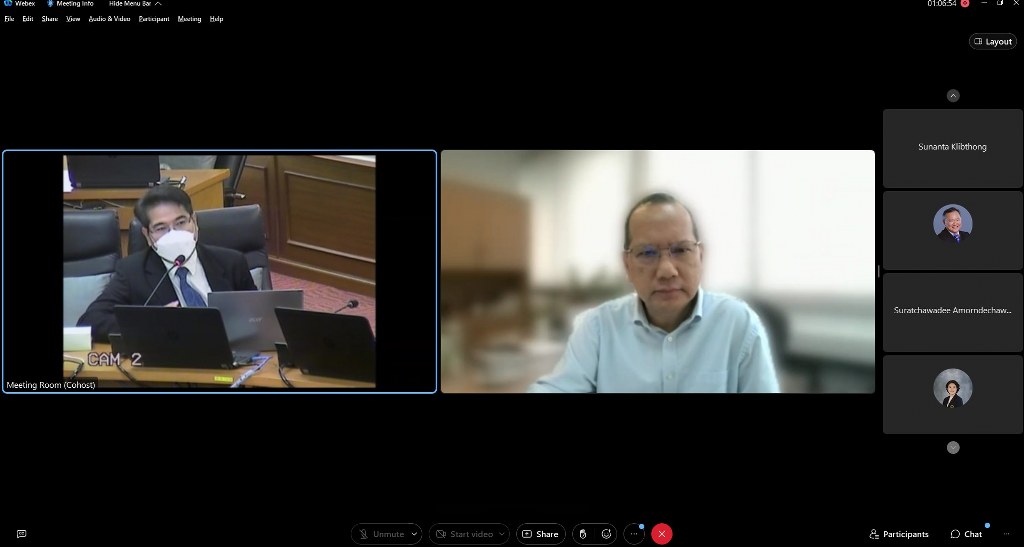
Task: Open the Audio & Video menu
Action: pyautogui.click(x=109, y=19)
